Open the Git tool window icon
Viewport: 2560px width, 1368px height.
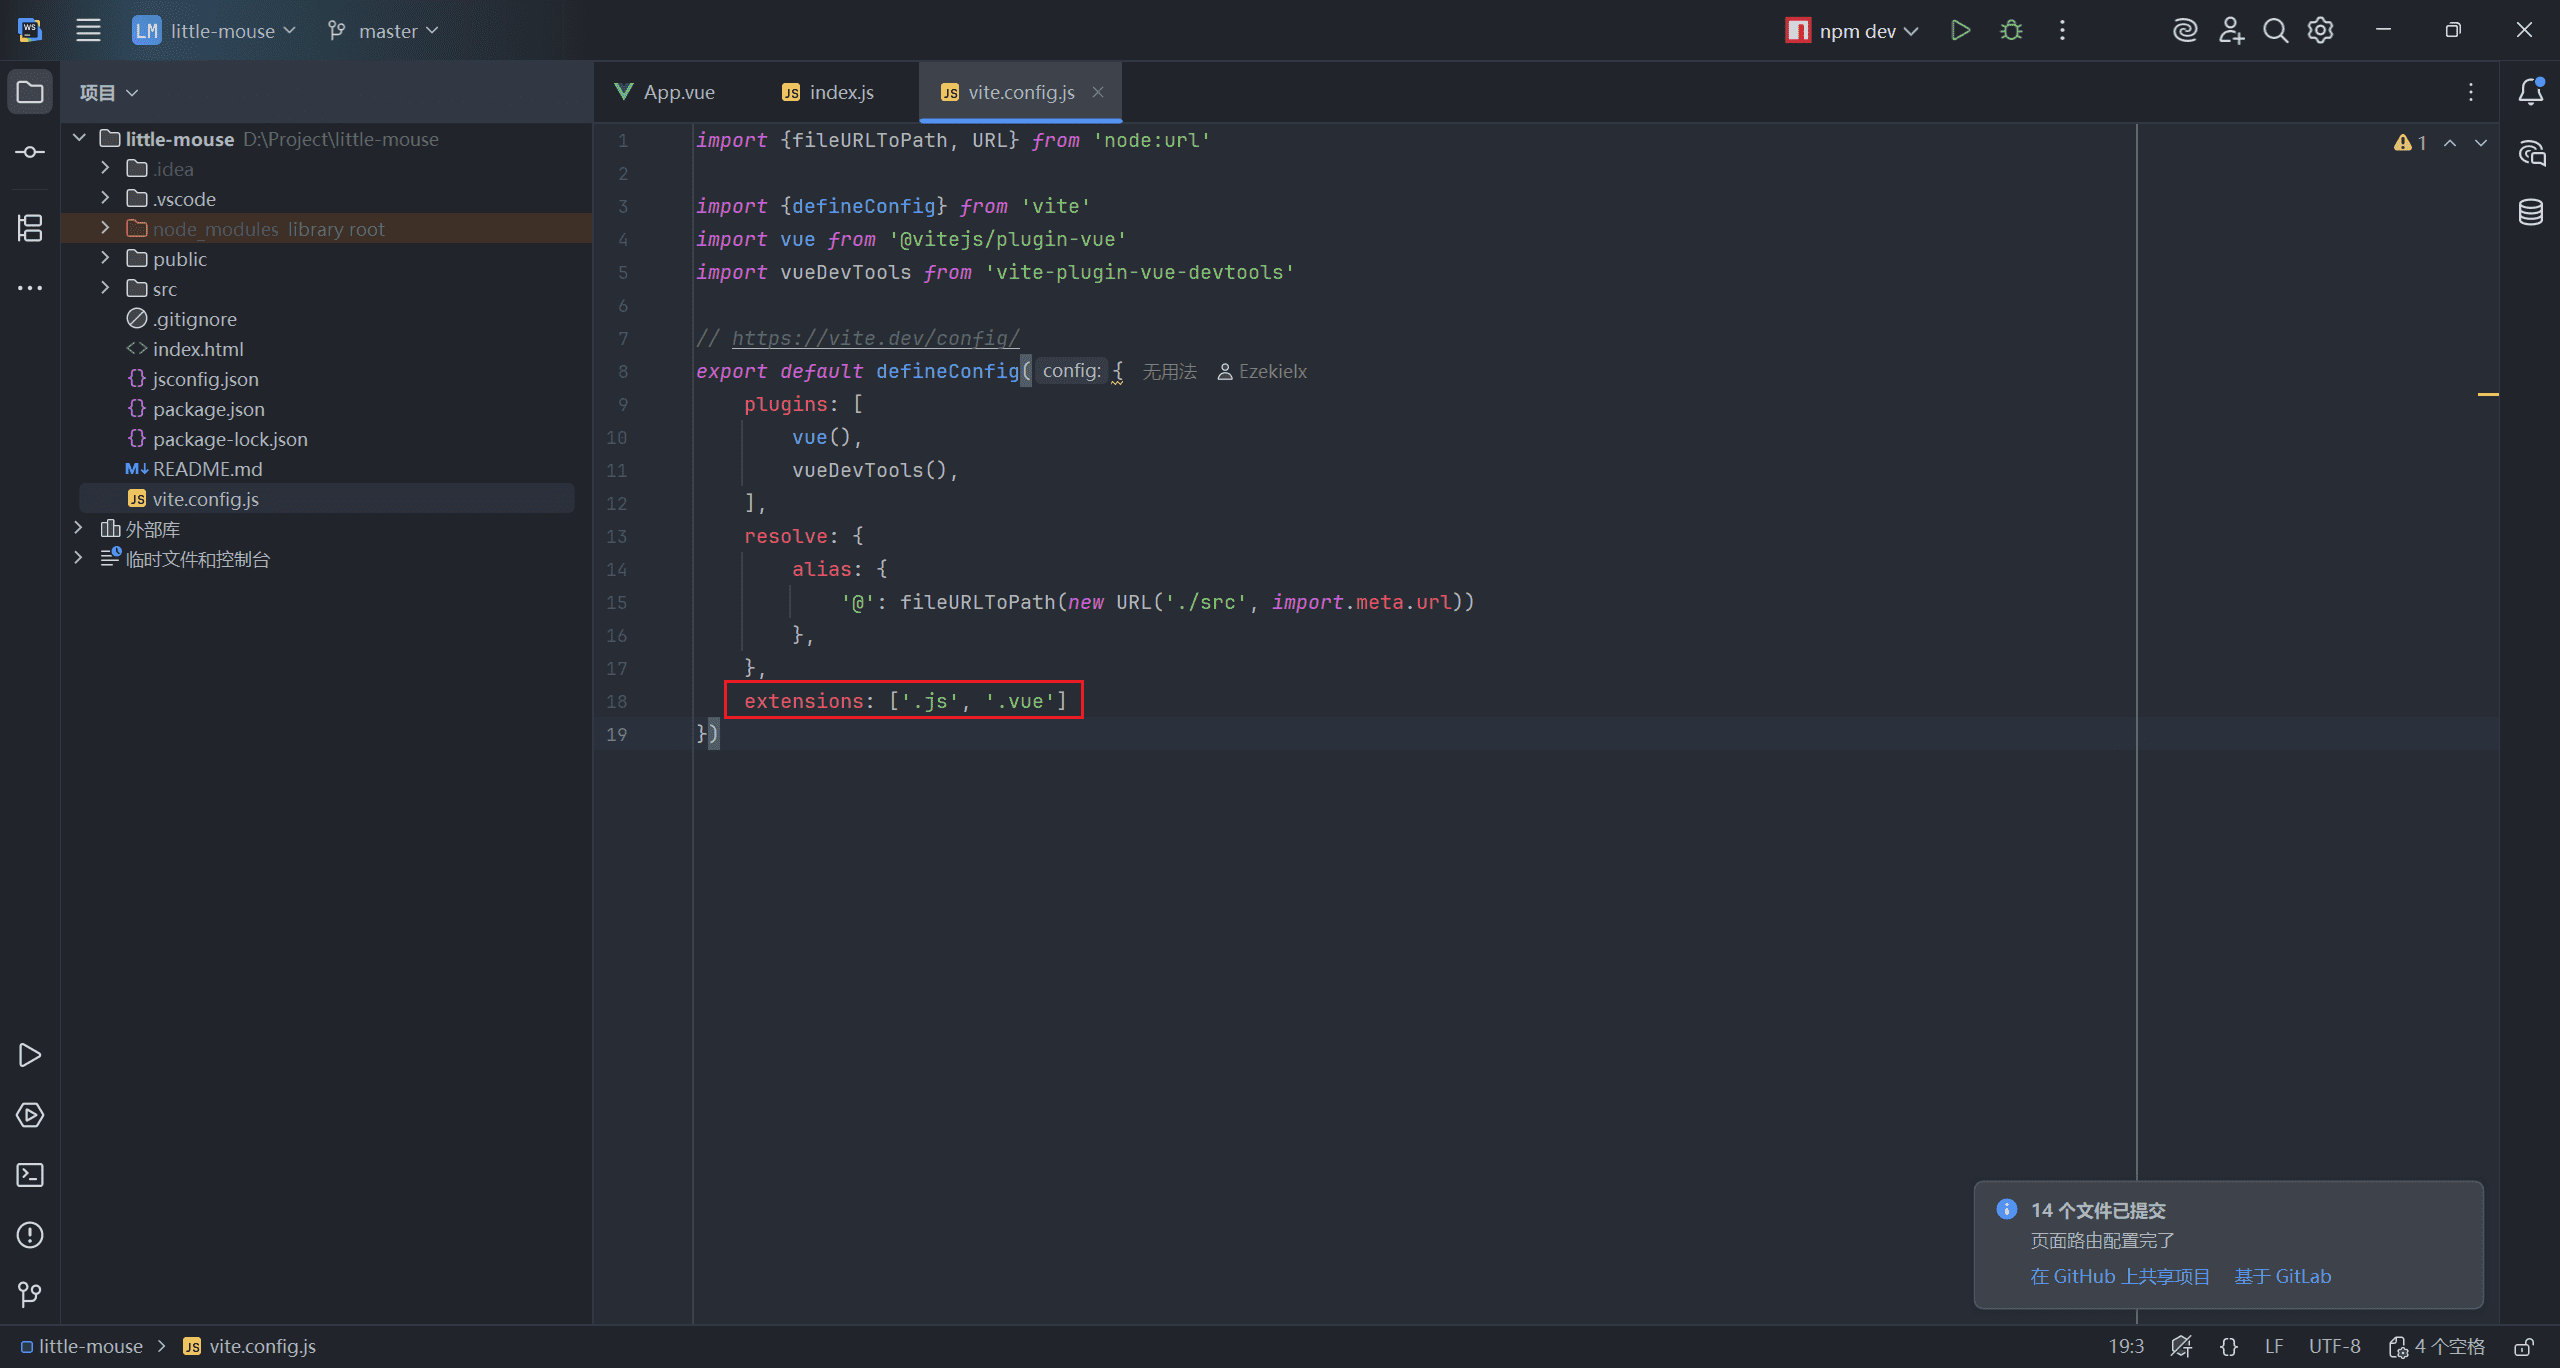[x=30, y=1295]
